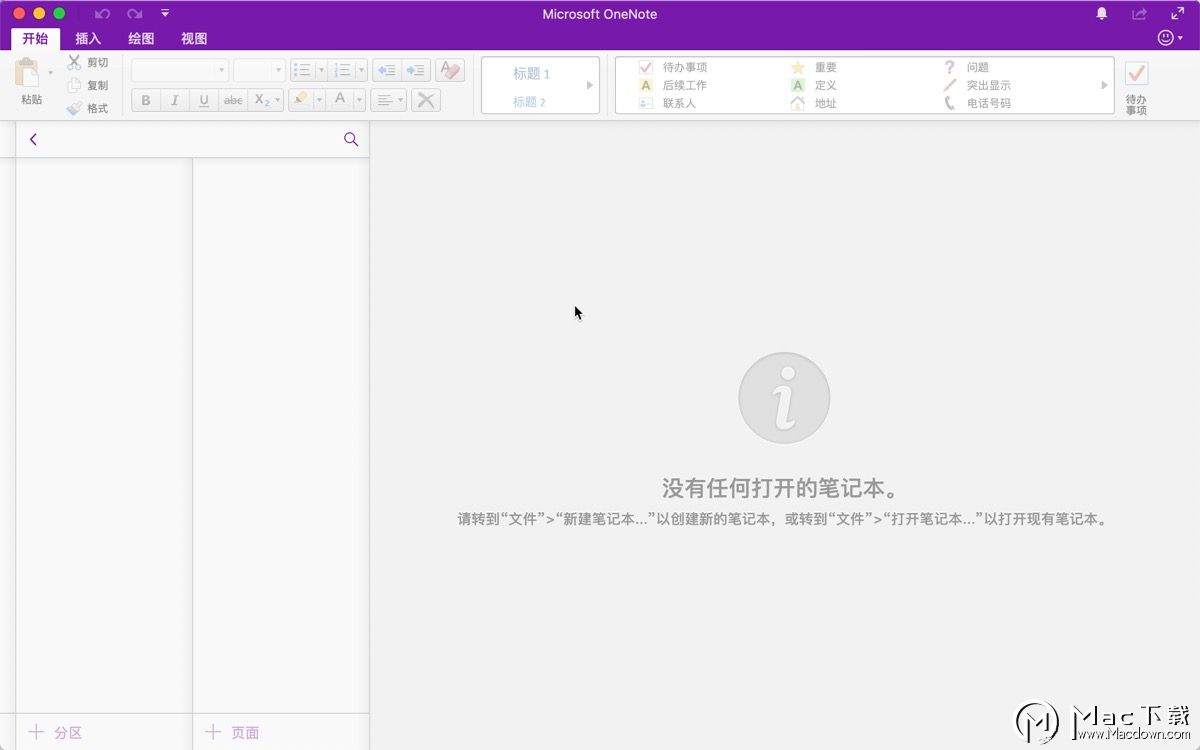Click the Share icon in the title bar
Screen dimensions: 1200x750
click(x=1139, y=14)
